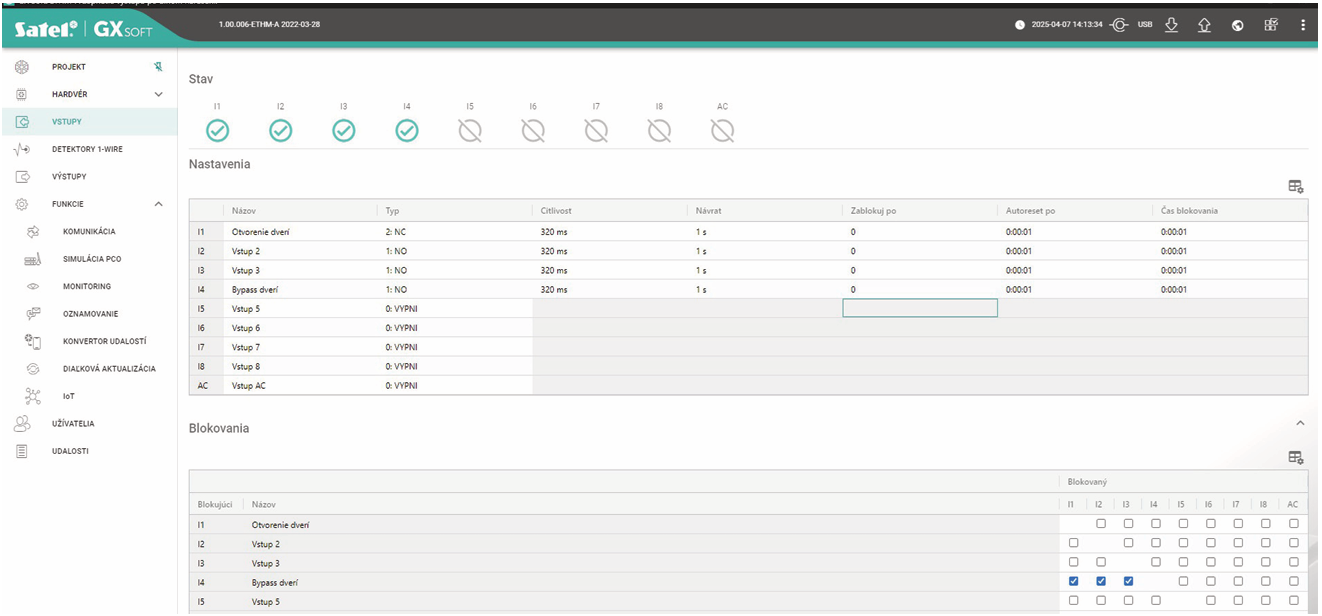Open the globe language icon
Screen dimensions: 1322x616
1238,25
